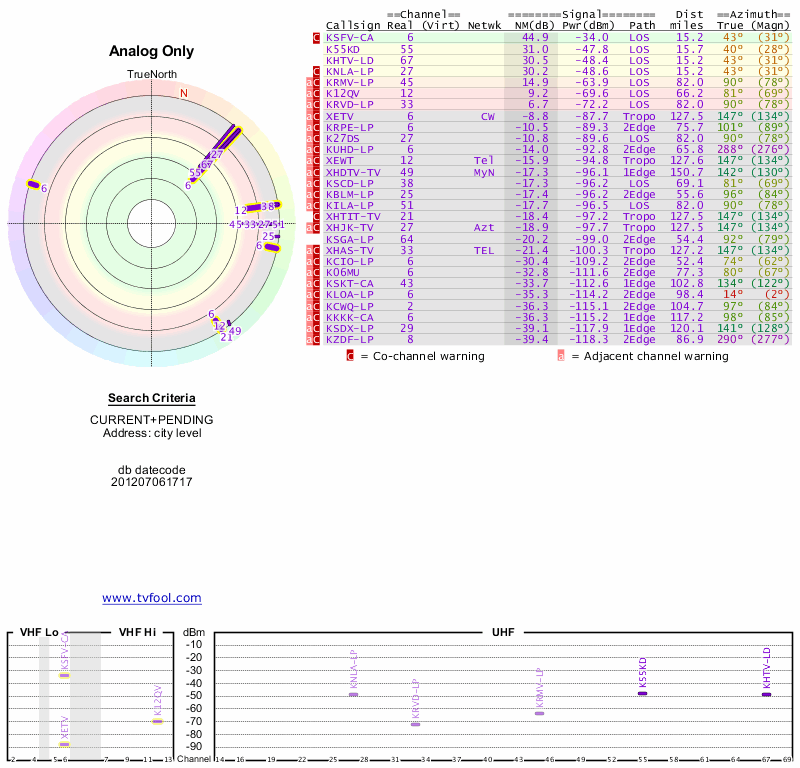This screenshot has width=800, height=768.
Task: Click the pink a legend icon for adjacent channel
Action: (x=561, y=356)
